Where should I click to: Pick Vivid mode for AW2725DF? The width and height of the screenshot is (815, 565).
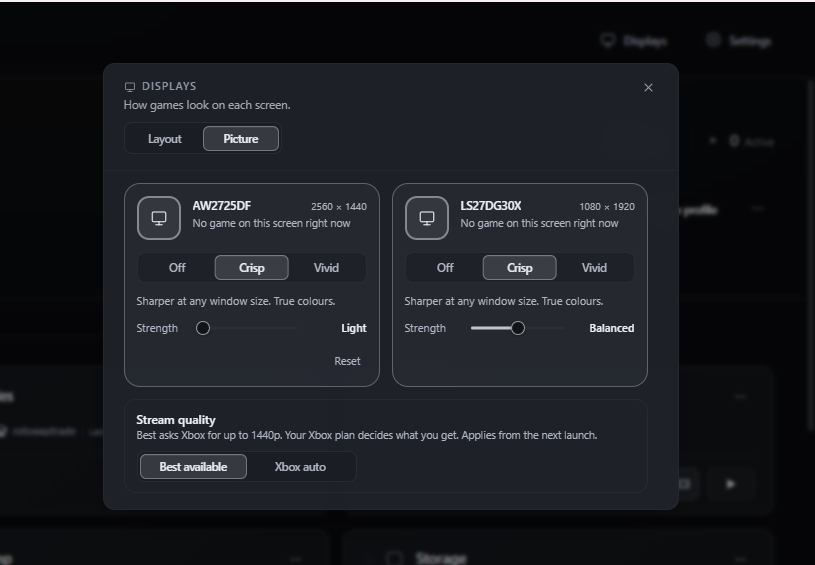326,268
